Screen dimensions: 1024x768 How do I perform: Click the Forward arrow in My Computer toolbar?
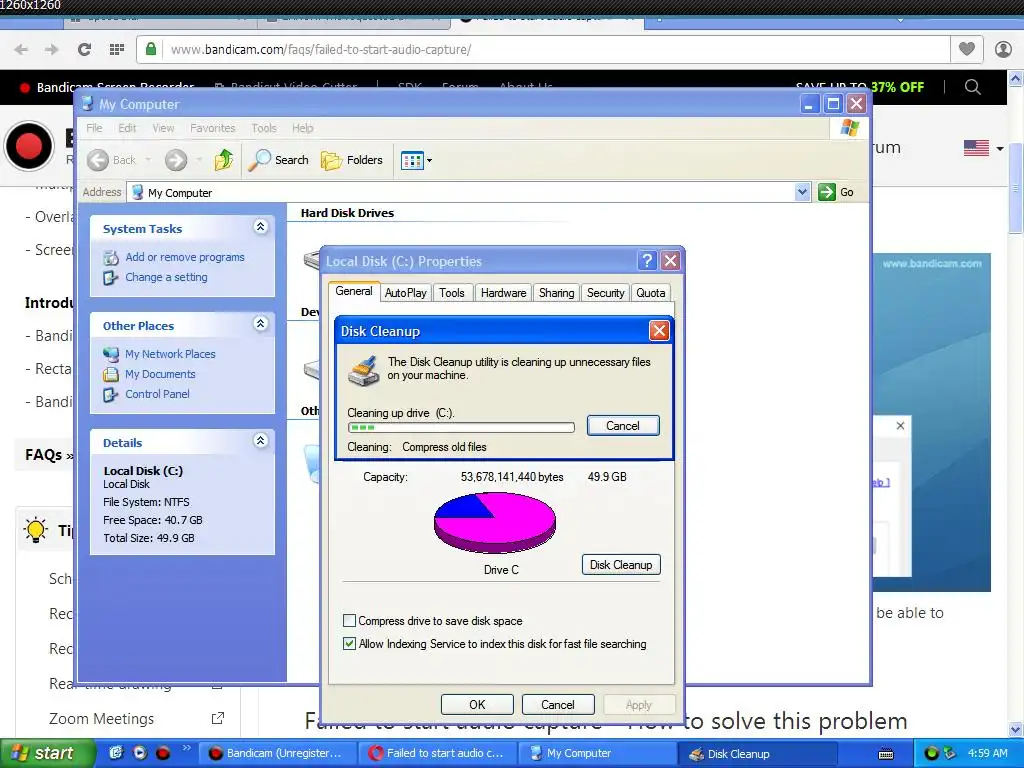point(176,160)
